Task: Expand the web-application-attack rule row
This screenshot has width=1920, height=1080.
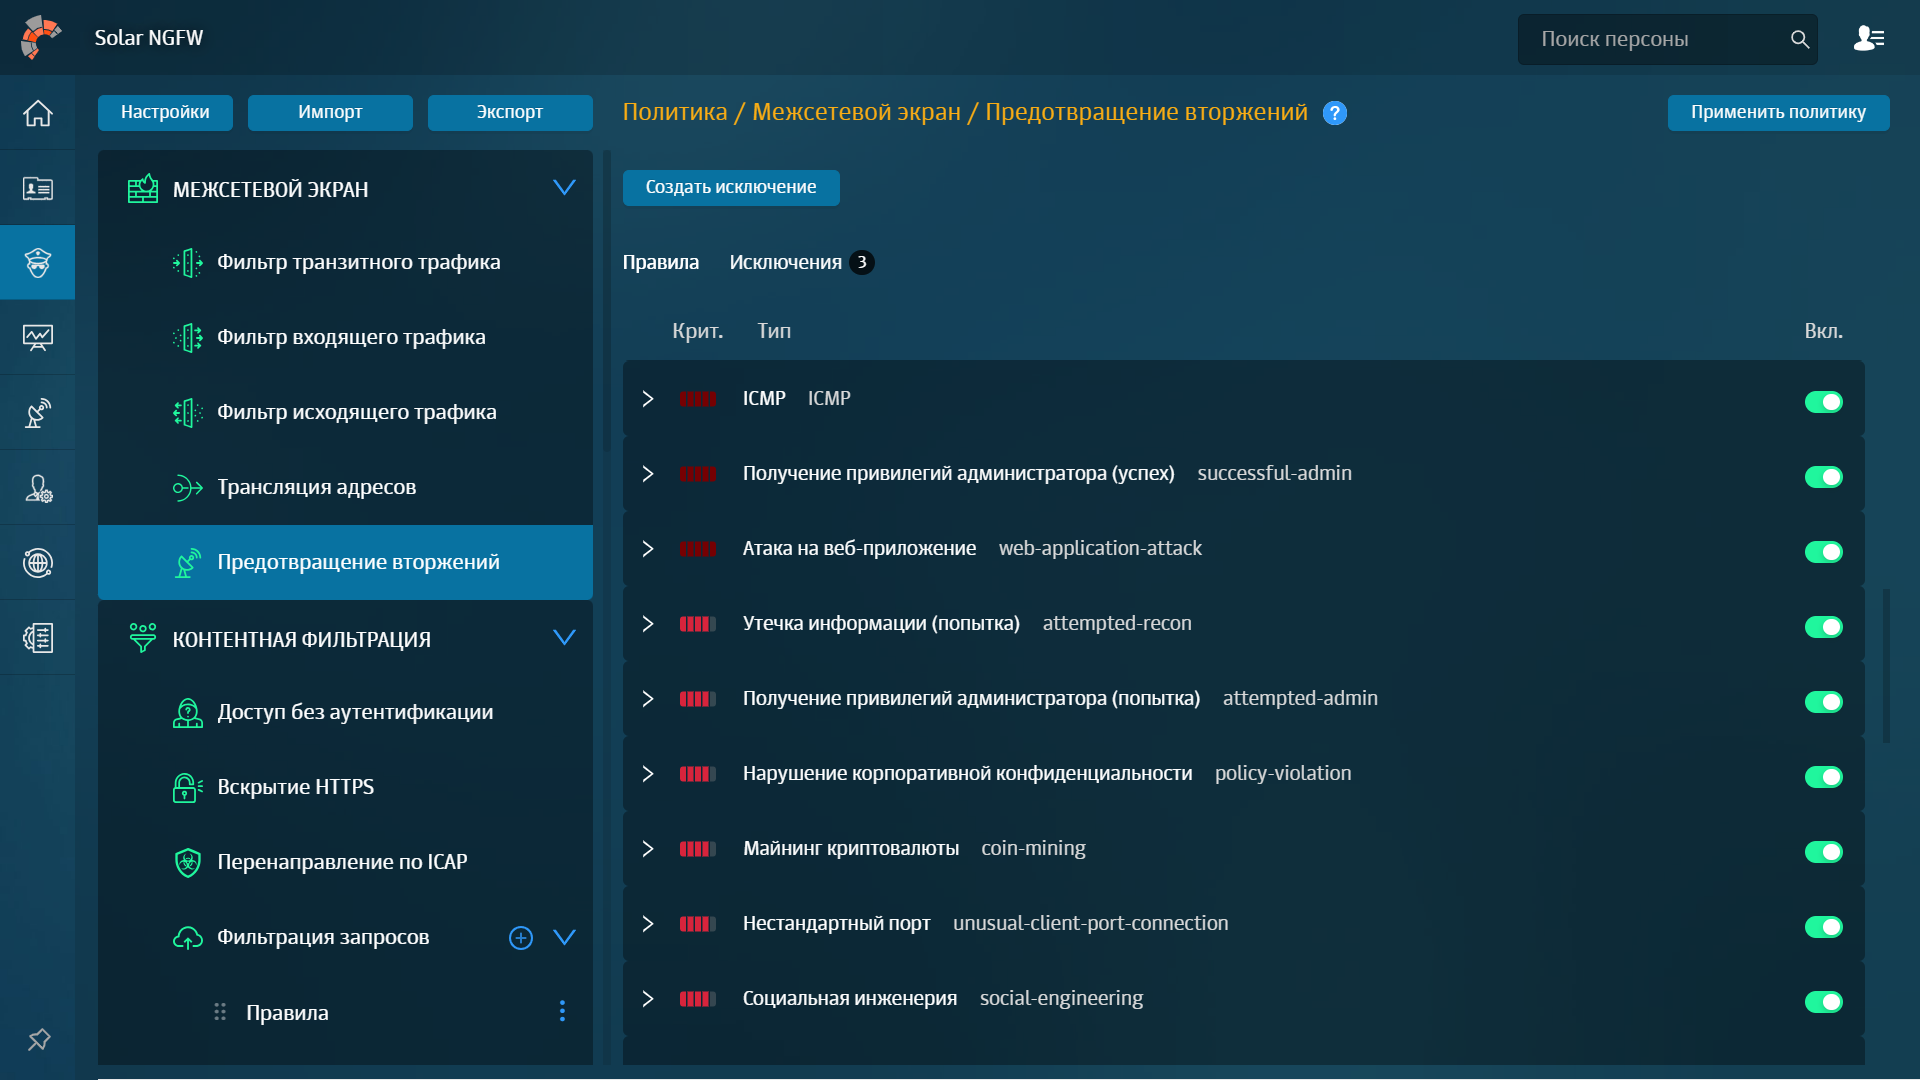Action: (648, 549)
